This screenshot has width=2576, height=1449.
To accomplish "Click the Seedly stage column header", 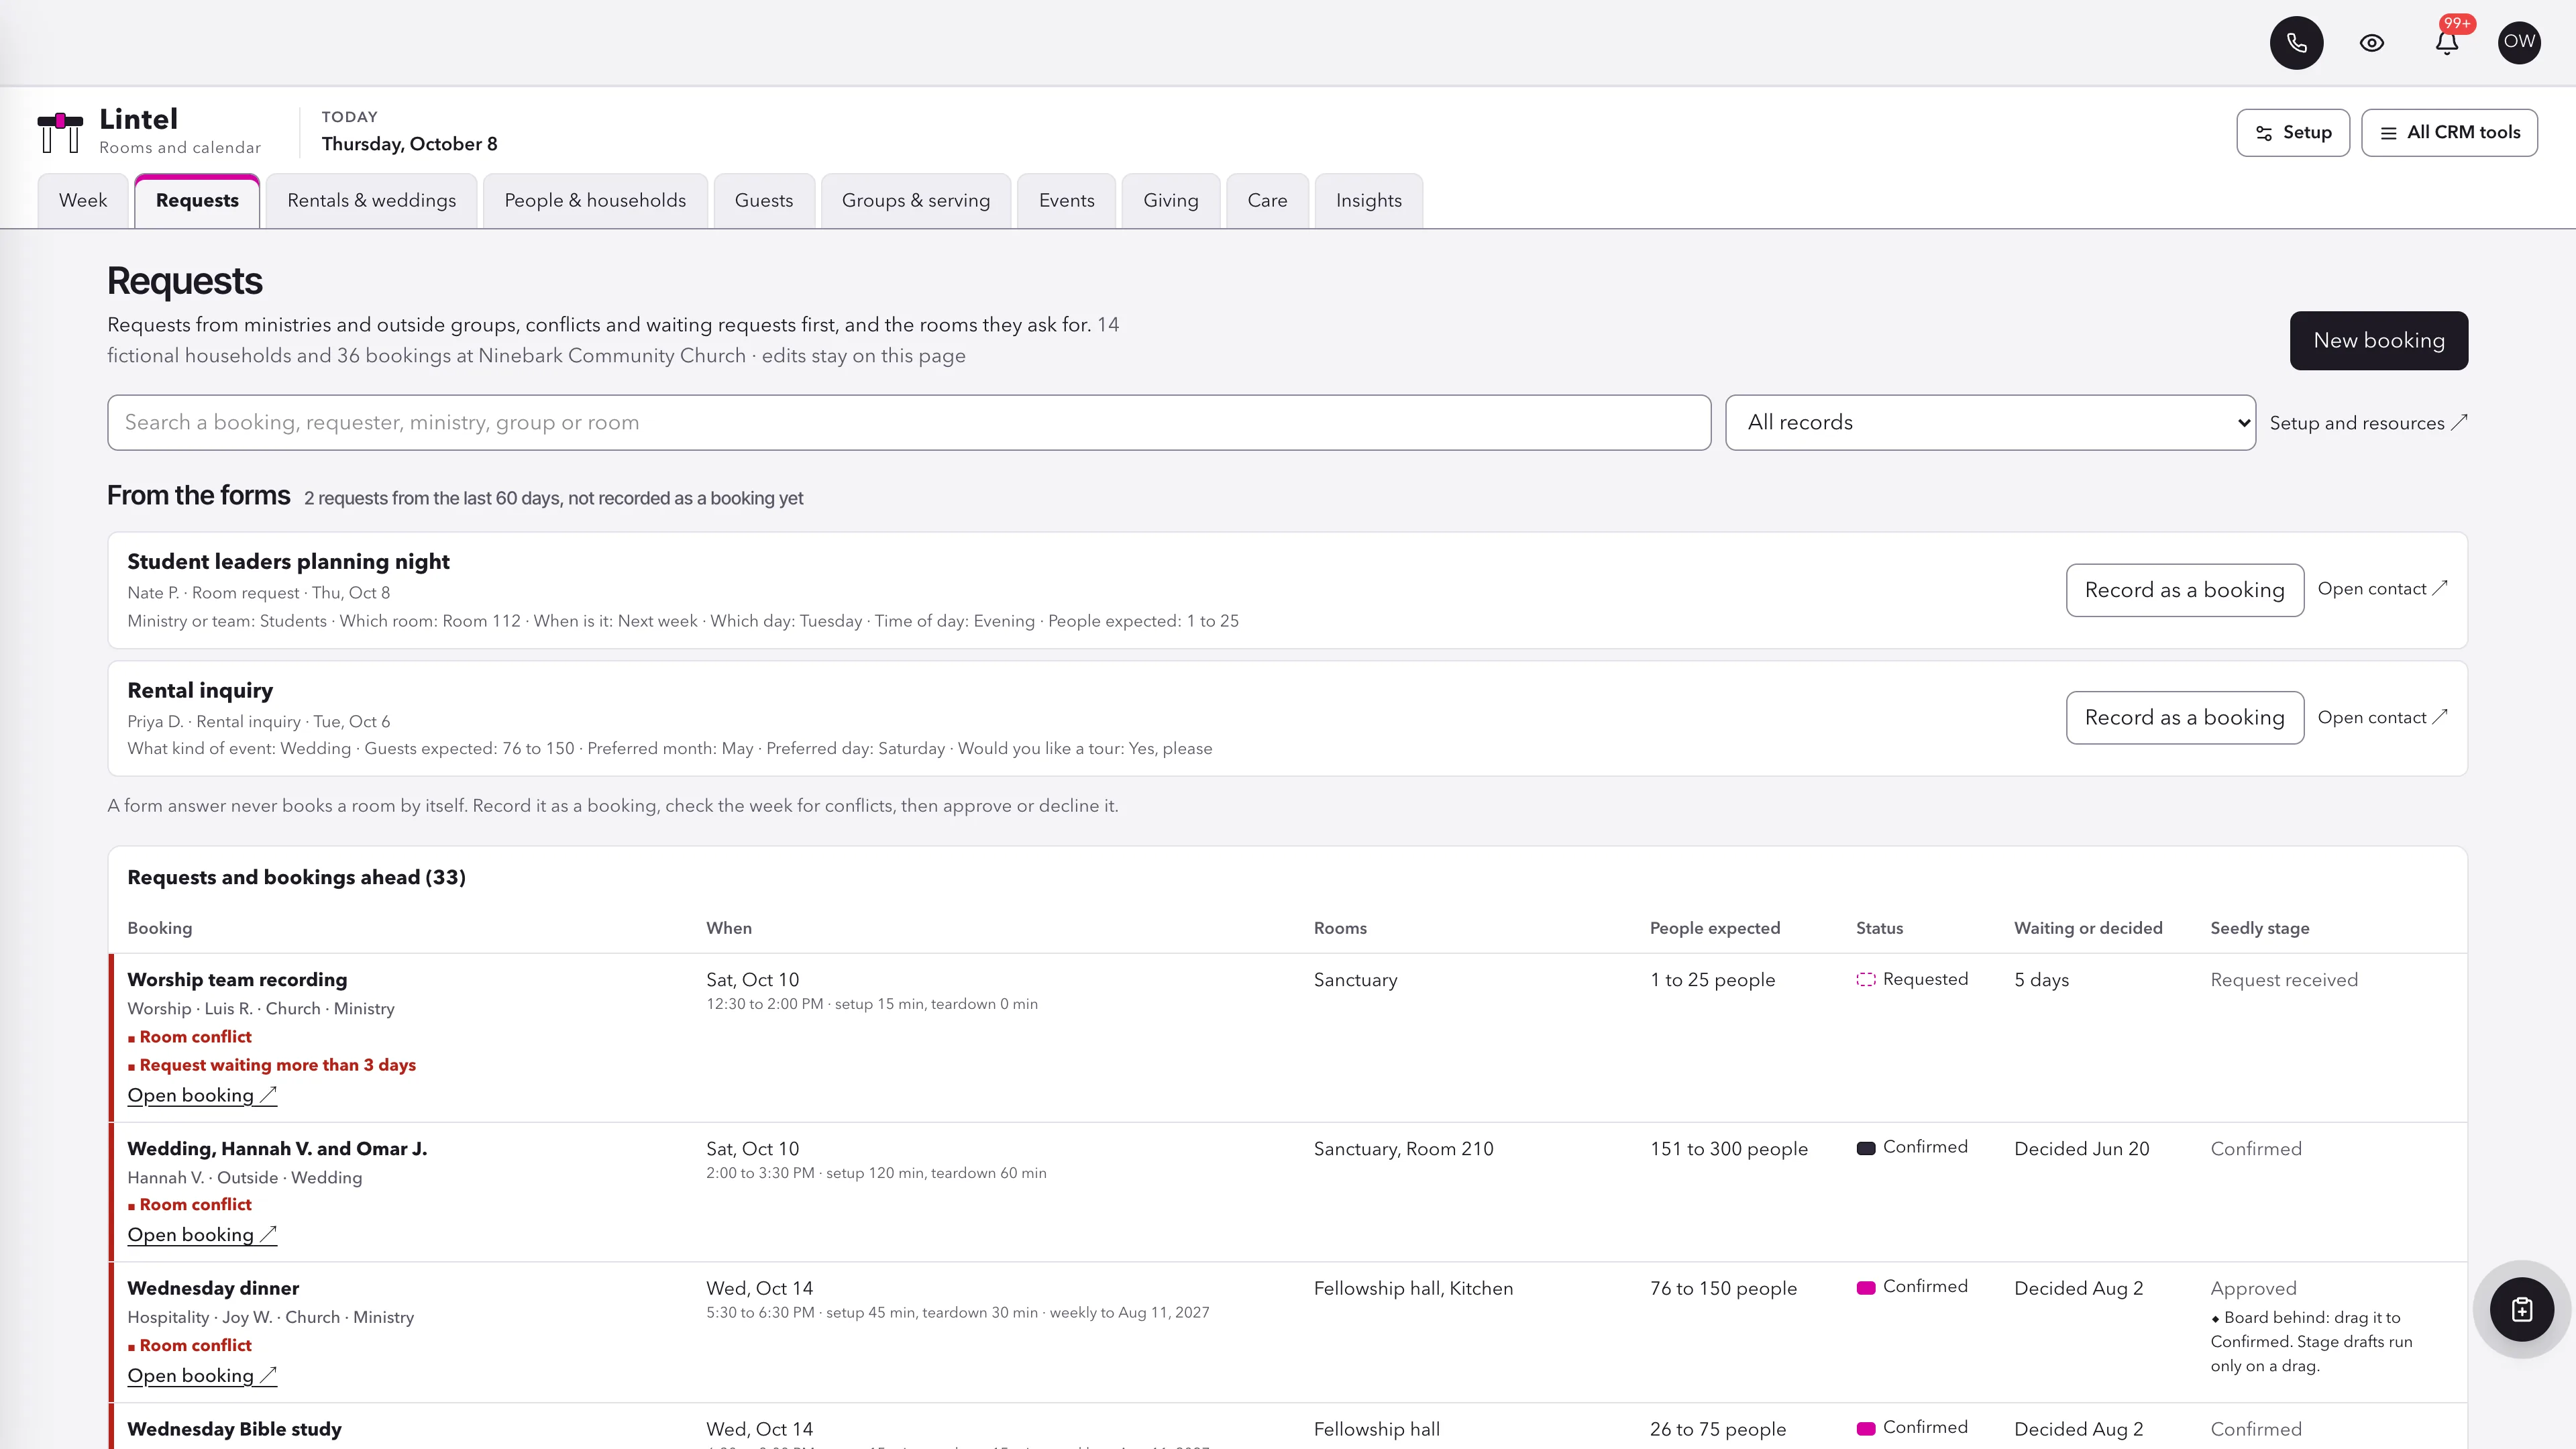I will (2260, 929).
